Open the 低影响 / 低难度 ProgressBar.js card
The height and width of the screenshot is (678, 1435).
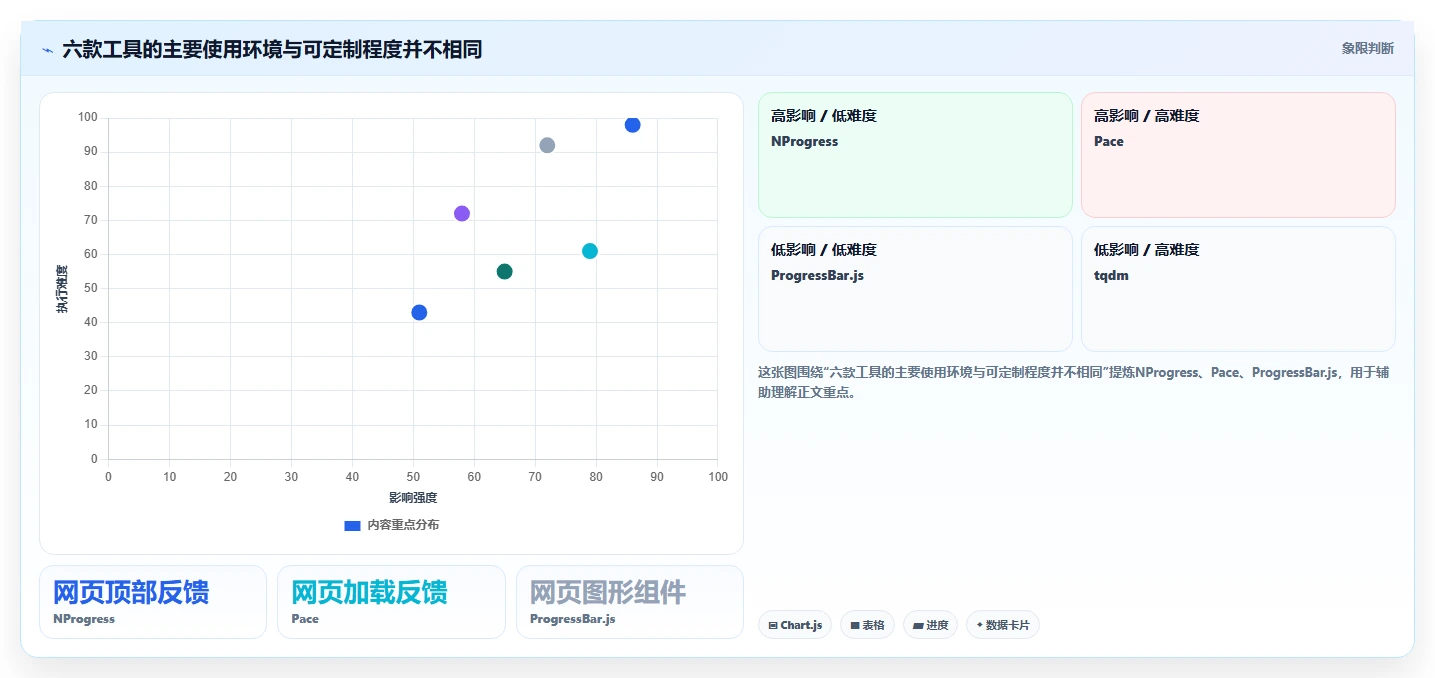pos(915,289)
